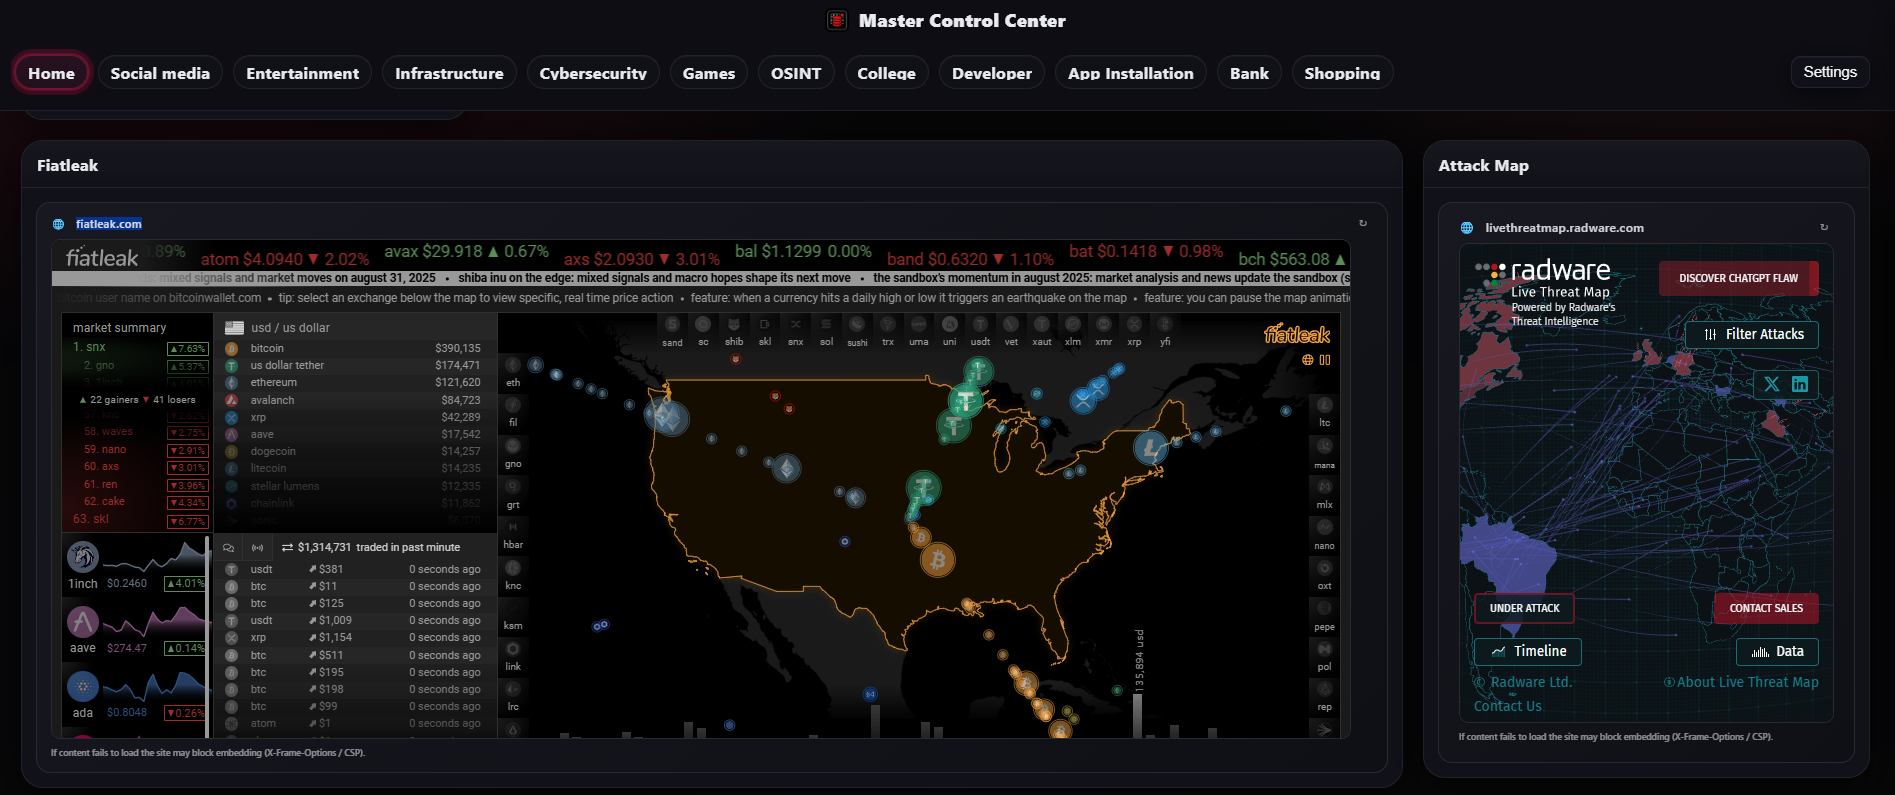Switch to the OSINT tab
The height and width of the screenshot is (795, 1895).
click(796, 73)
